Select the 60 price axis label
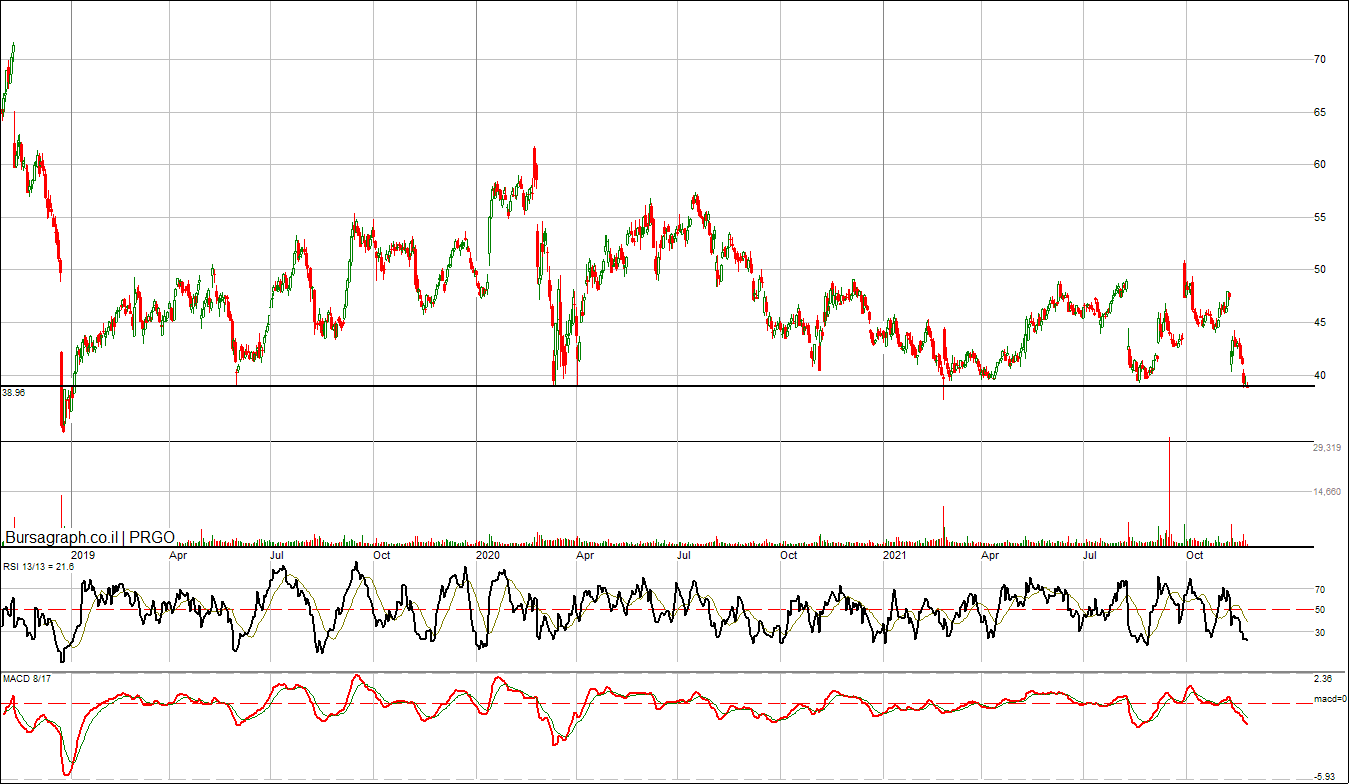 point(1320,164)
